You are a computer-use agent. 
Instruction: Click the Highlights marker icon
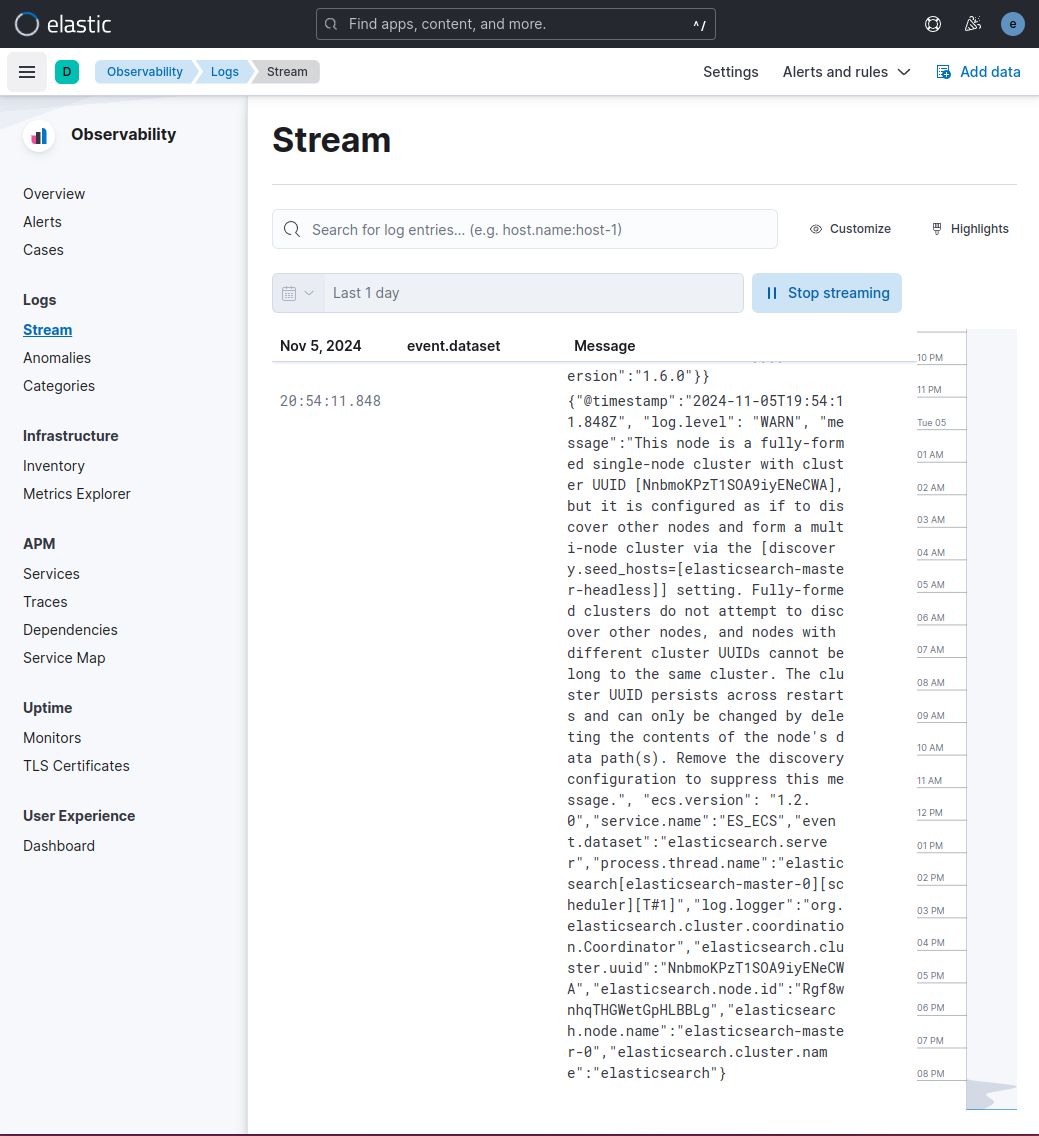pyautogui.click(x=937, y=229)
